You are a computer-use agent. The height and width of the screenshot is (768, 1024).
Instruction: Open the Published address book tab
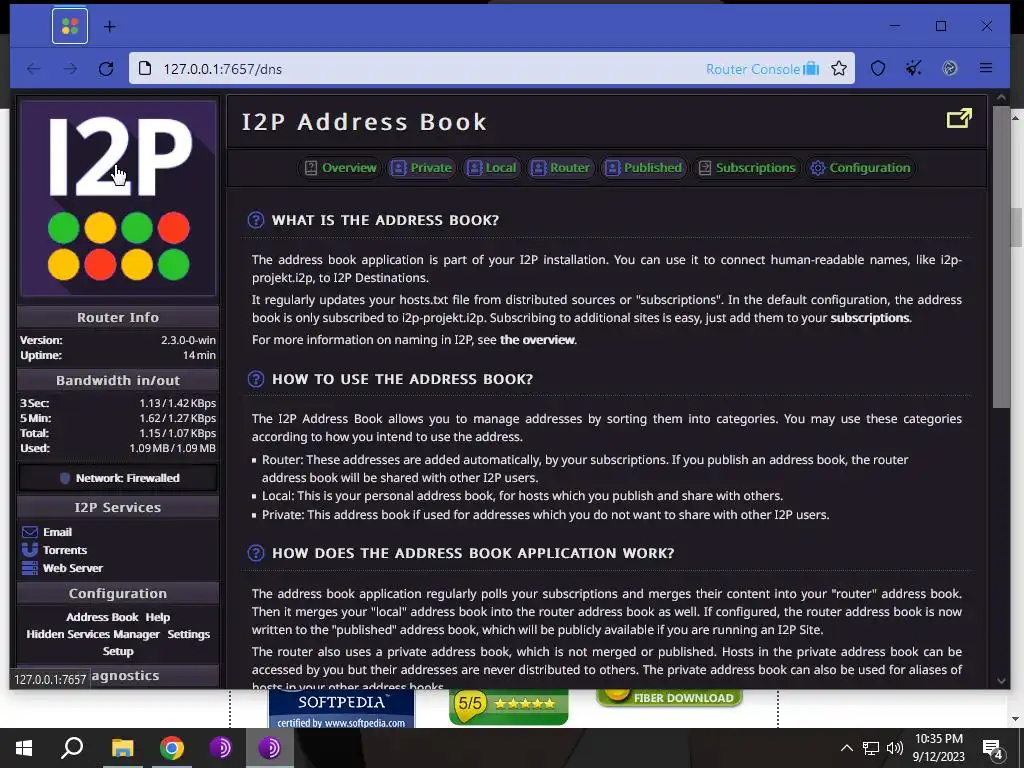pyautogui.click(x=643, y=168)
